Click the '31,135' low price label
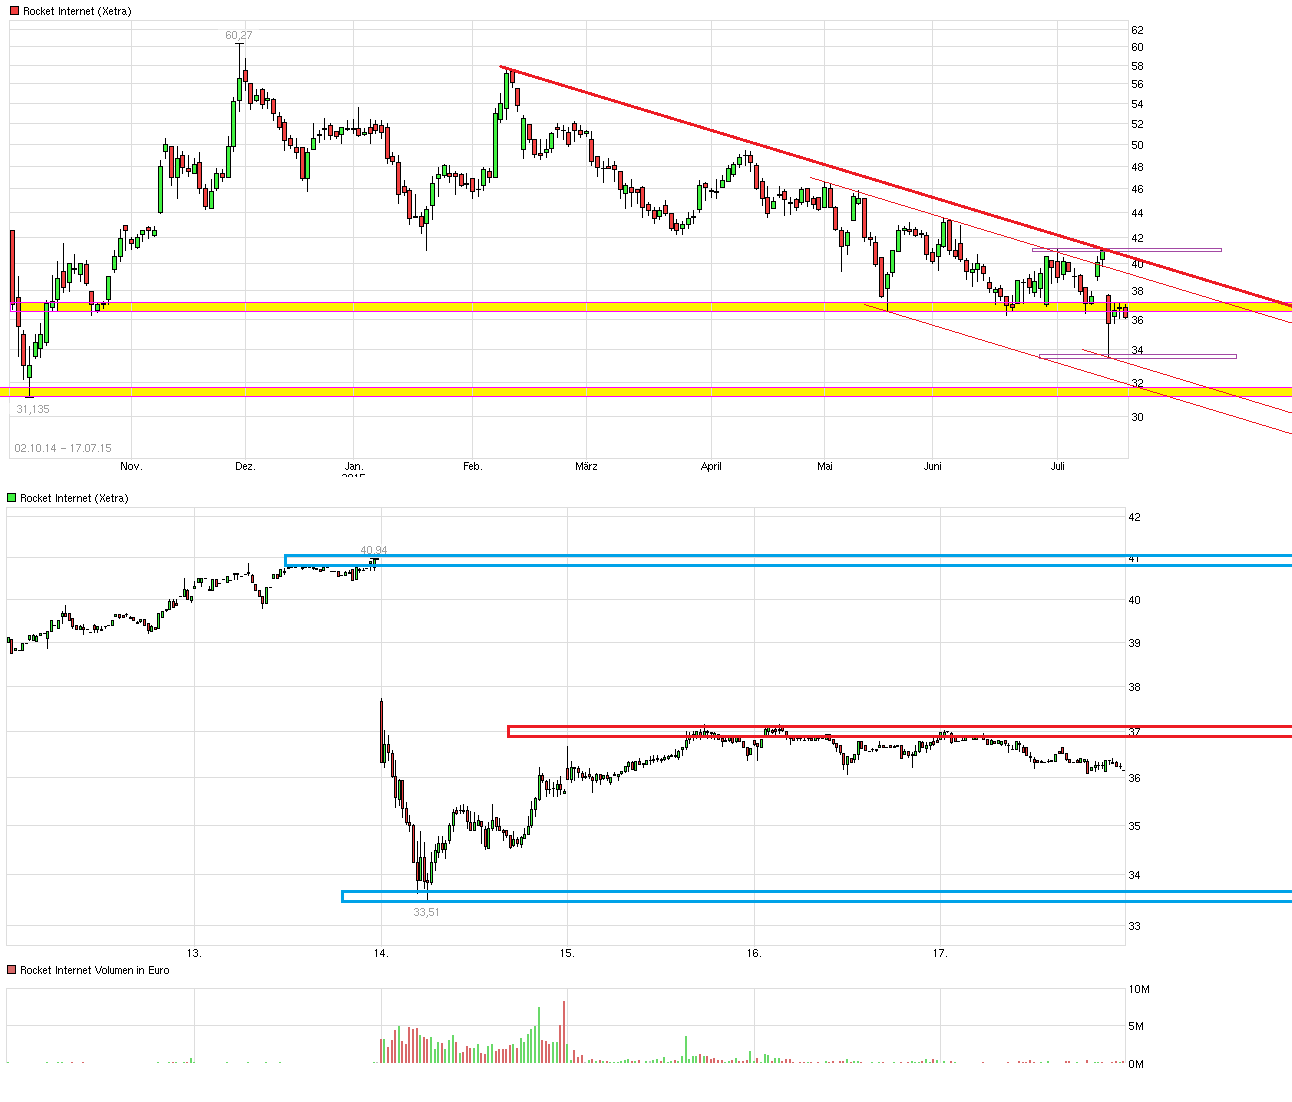 33,409
